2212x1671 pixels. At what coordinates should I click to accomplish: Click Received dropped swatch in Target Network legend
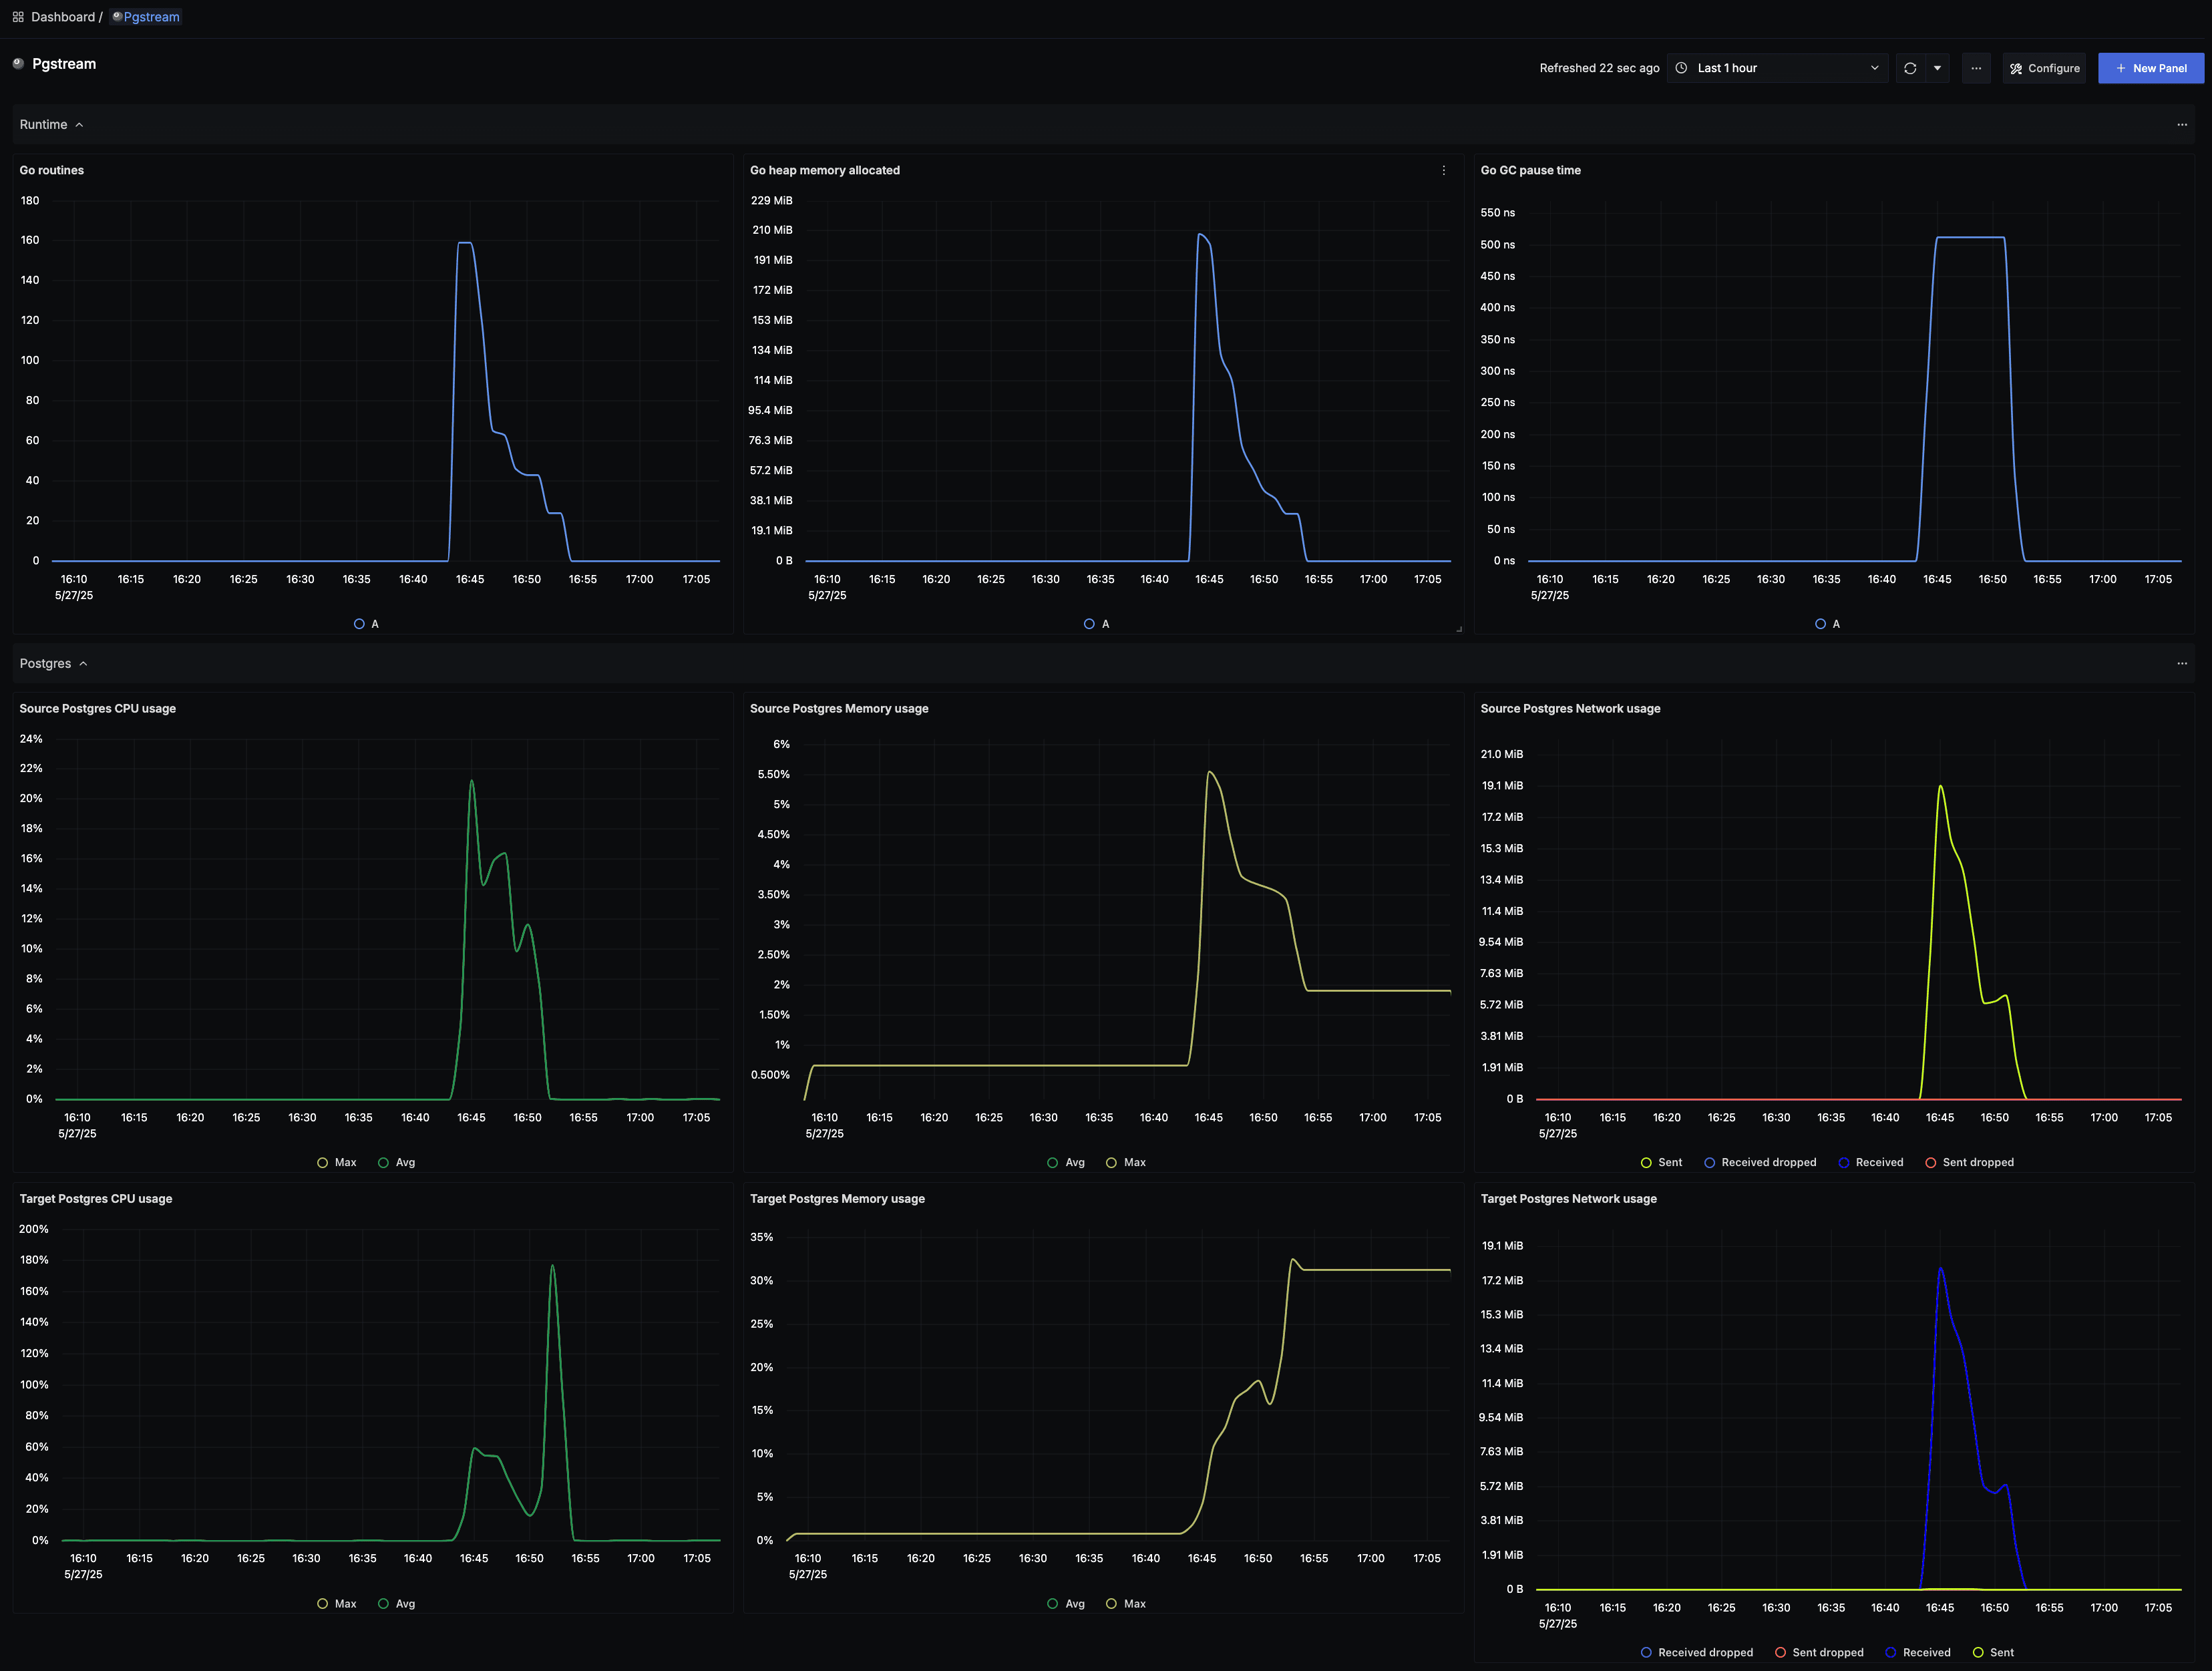coord(1646,1652)
